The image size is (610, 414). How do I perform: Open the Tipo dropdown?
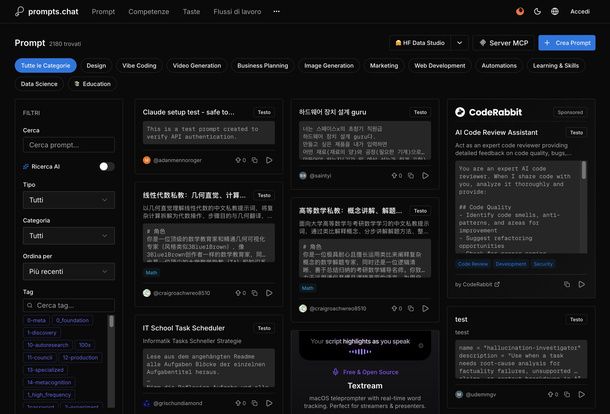click(x=69, y=200)
